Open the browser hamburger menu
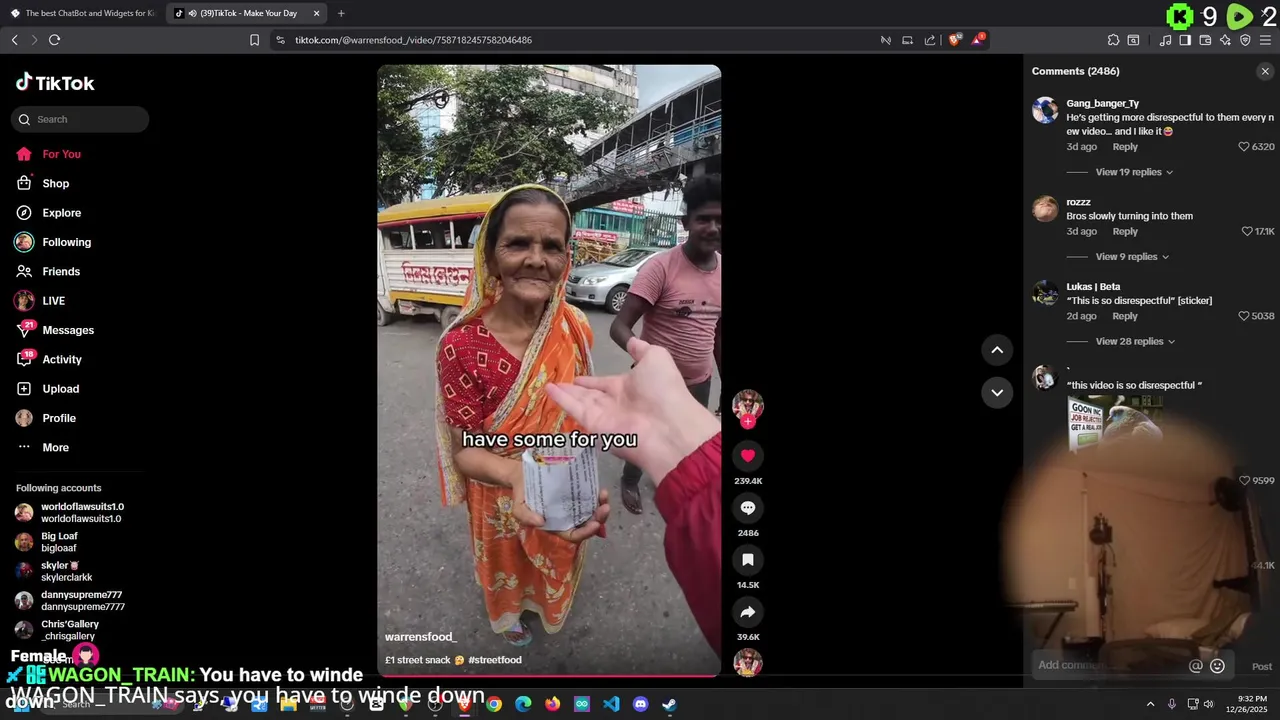 click(x=1265, y=40)
